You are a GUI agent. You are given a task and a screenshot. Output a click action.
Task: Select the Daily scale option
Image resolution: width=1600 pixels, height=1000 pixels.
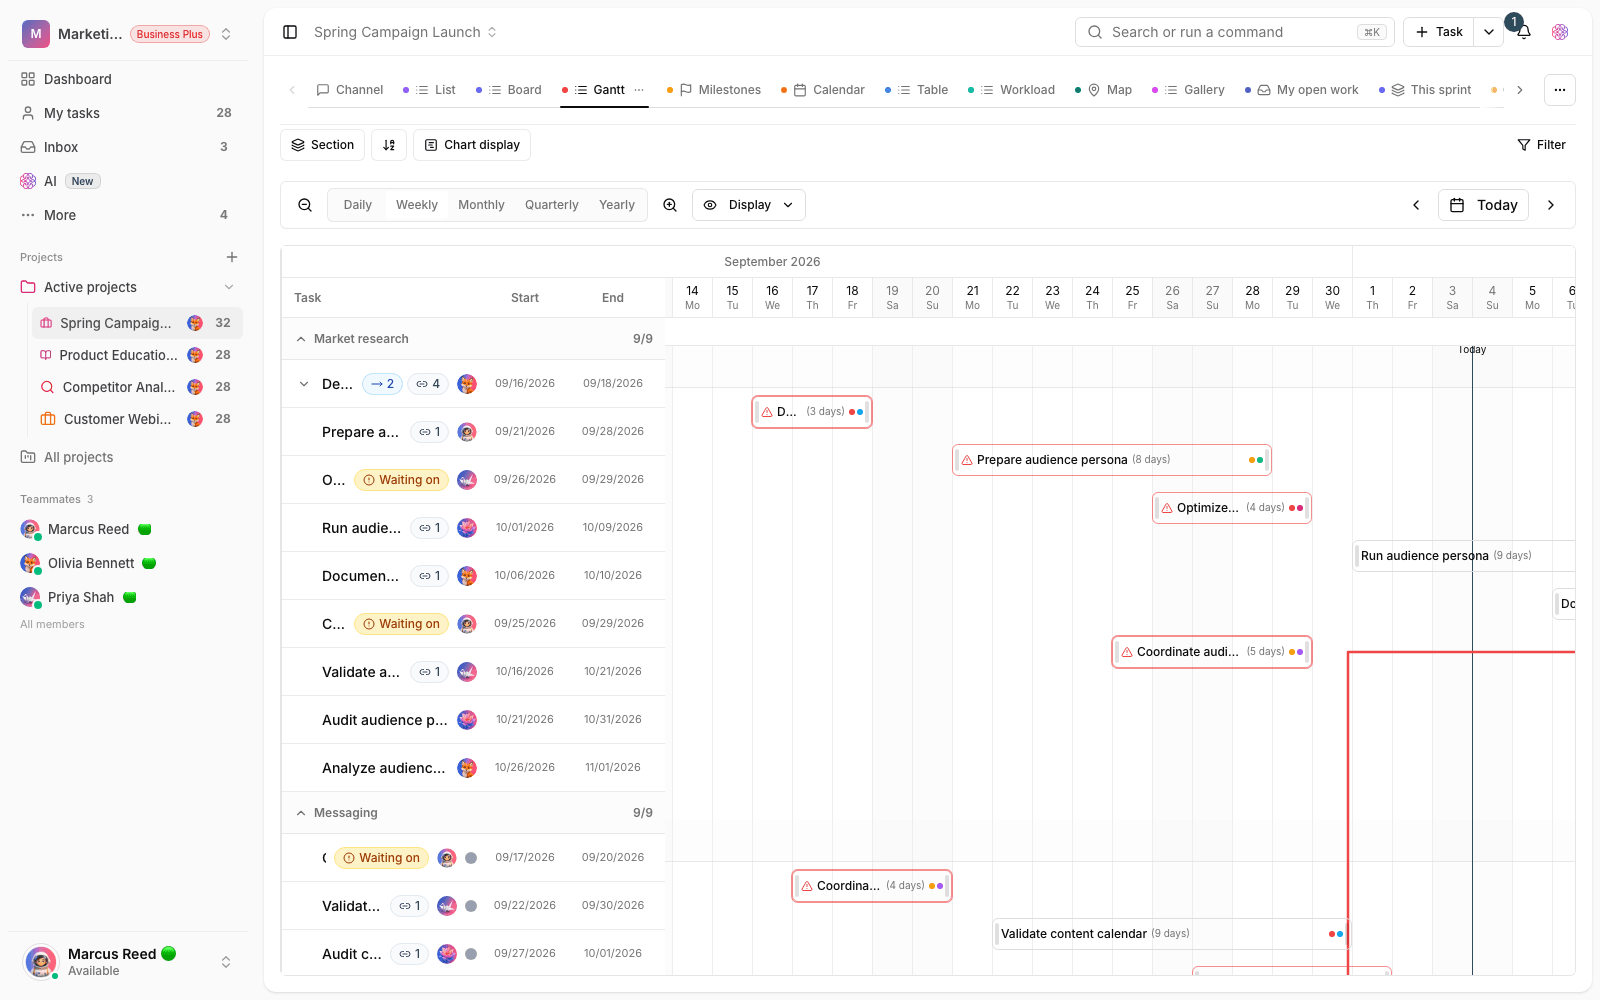(357, 205)
